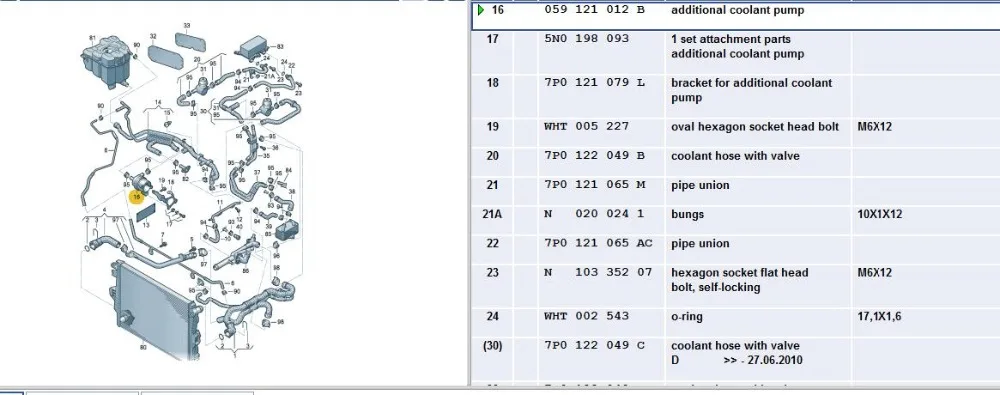Select part number 7P0 122 049 C
The image size is (1000, 395).
pyautogui.click(x=594, y=346)
